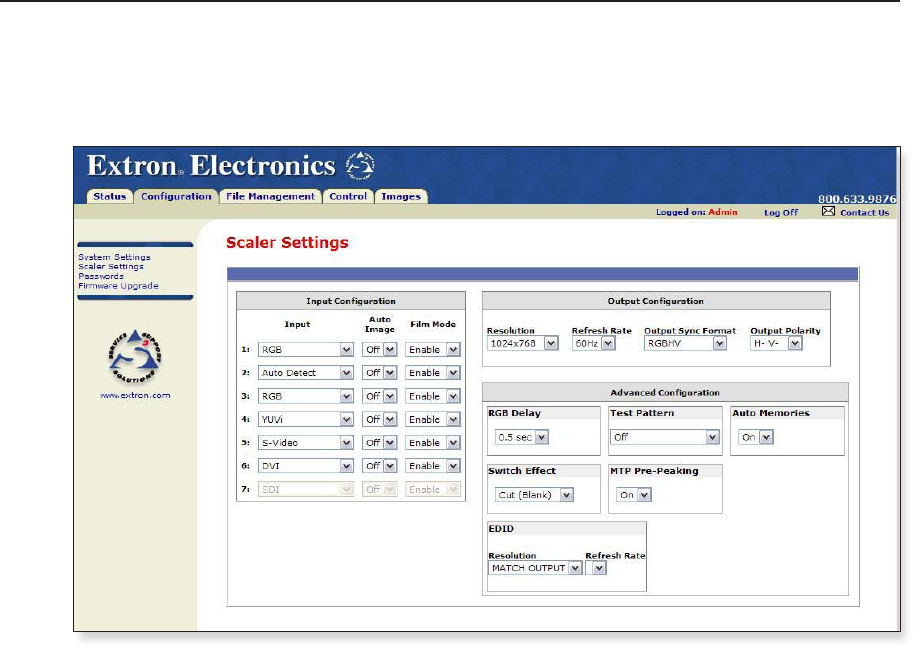Open the Images tab

[401, 196]
